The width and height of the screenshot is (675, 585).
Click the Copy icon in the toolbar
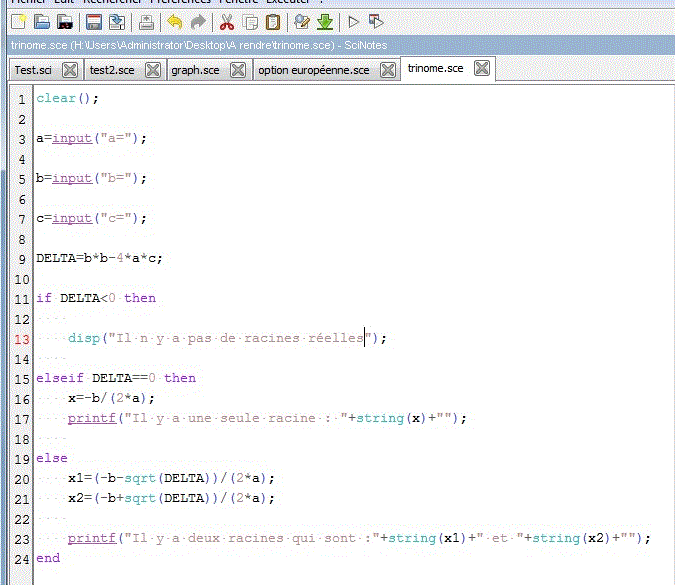251,21
